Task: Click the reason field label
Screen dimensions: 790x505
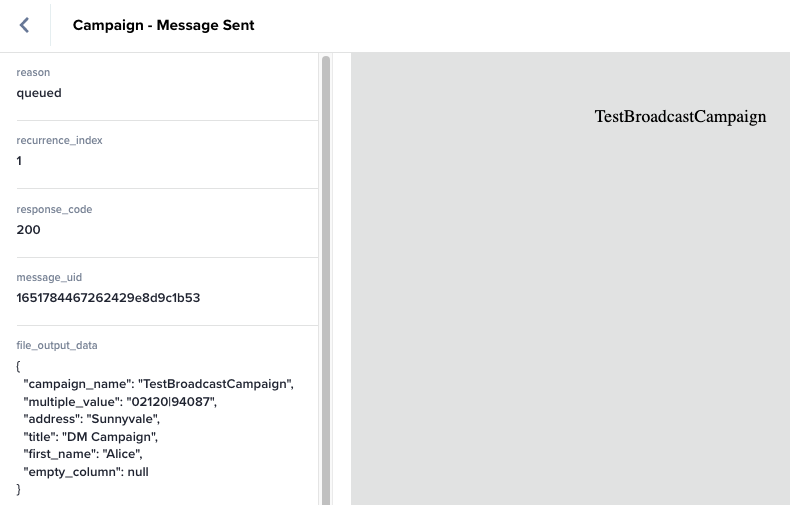Action: point(33,73)
